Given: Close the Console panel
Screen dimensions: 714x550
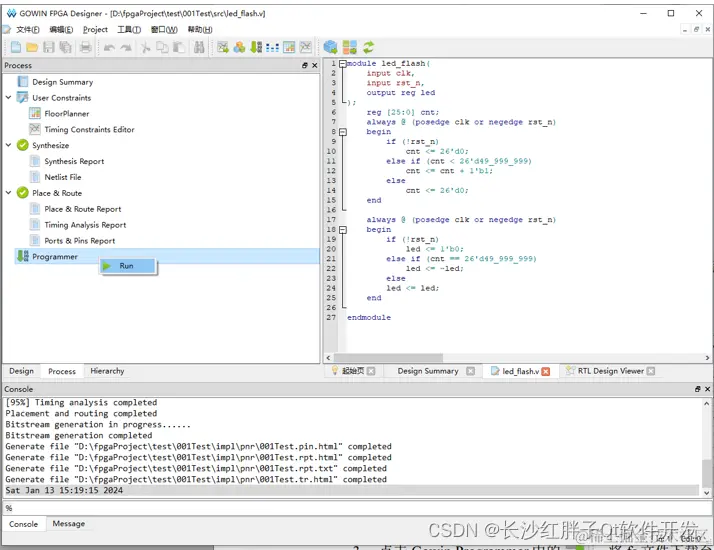Looking at the screenshot, I should pos(707,389).
